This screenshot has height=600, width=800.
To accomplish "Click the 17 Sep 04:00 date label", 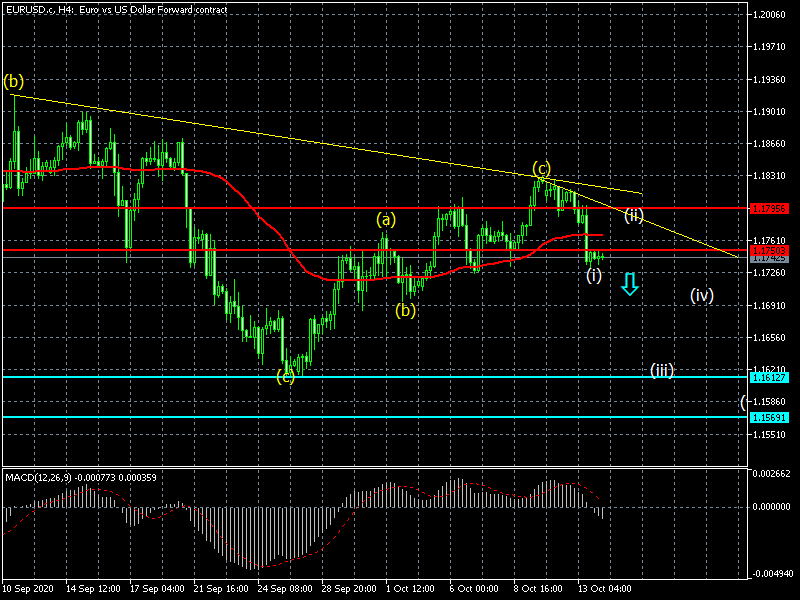I will coord(157,589).
